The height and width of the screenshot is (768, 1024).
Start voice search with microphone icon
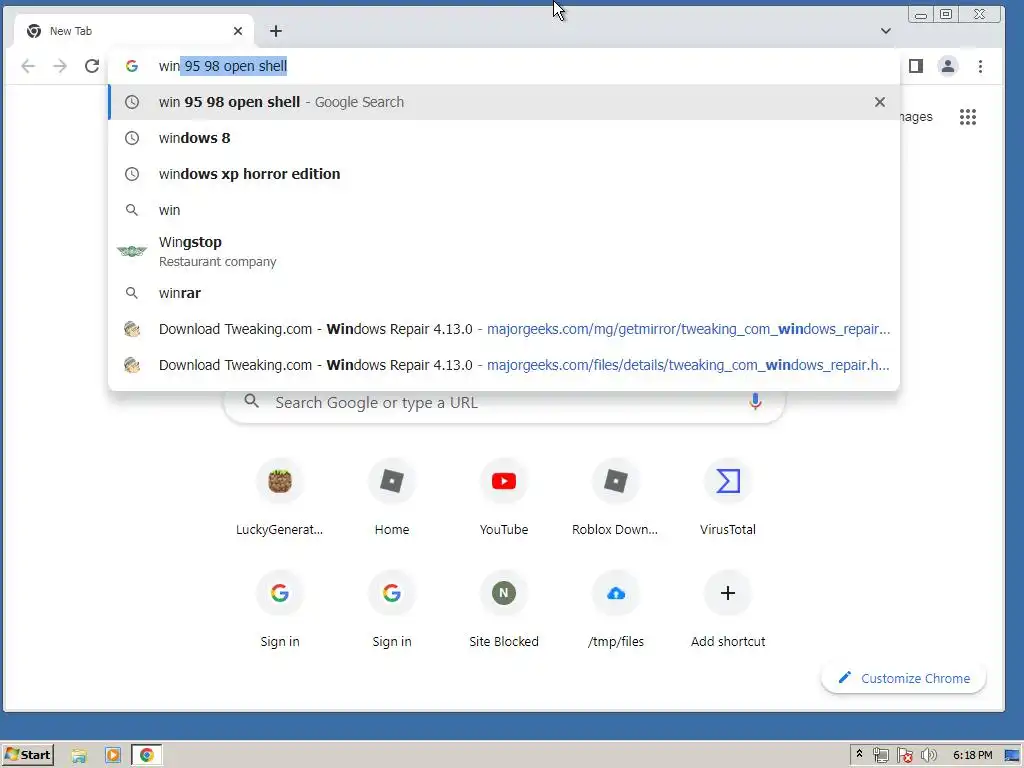click(756, 402)
